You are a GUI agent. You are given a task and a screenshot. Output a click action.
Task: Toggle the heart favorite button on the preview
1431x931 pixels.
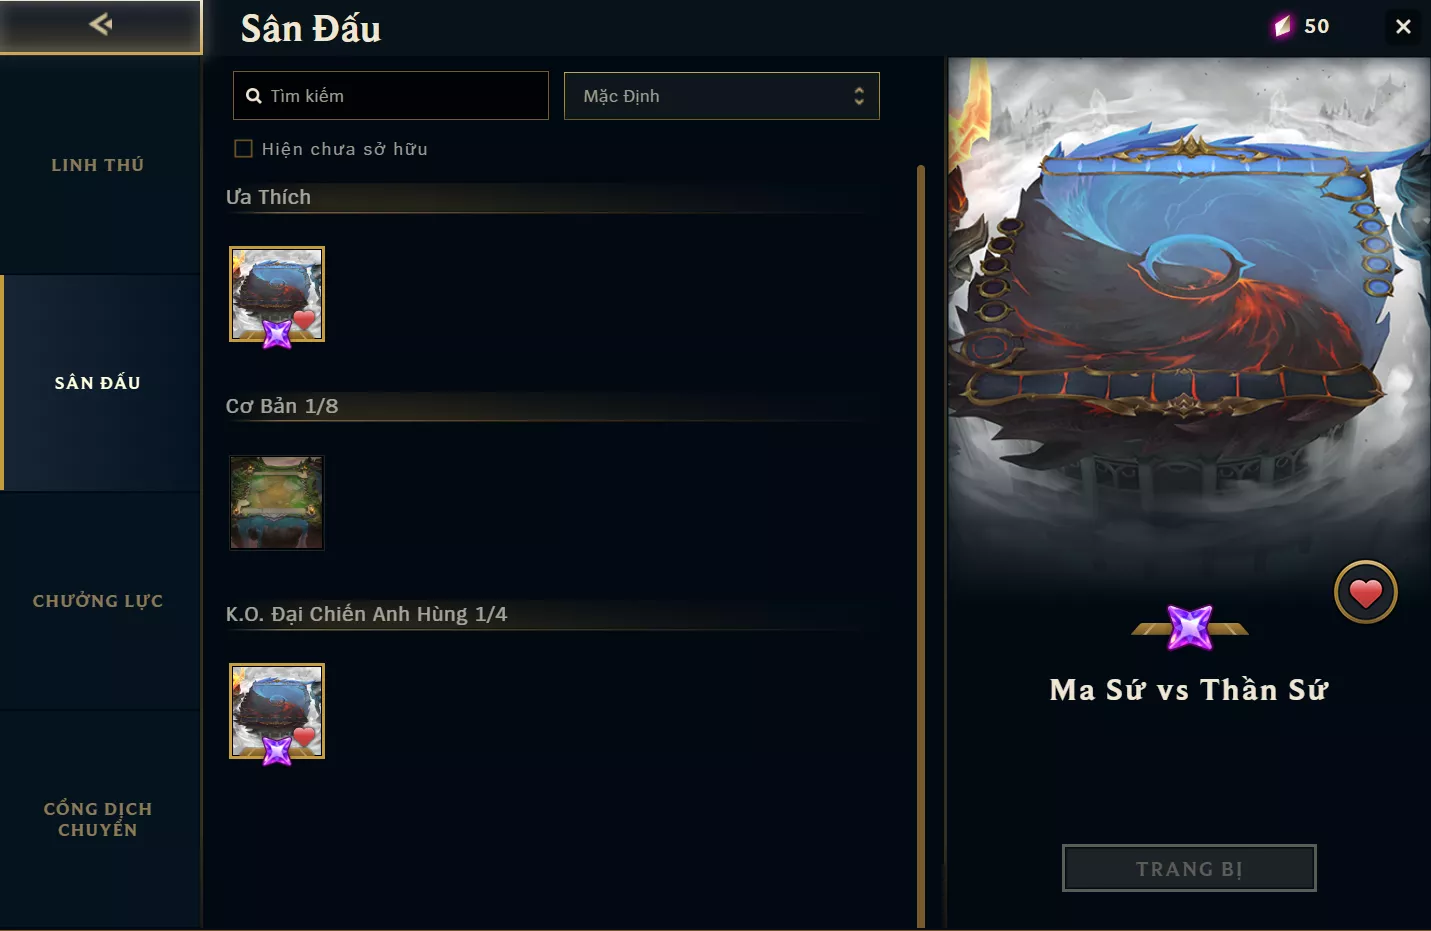pyautogui.click(x=1366, y=592)
